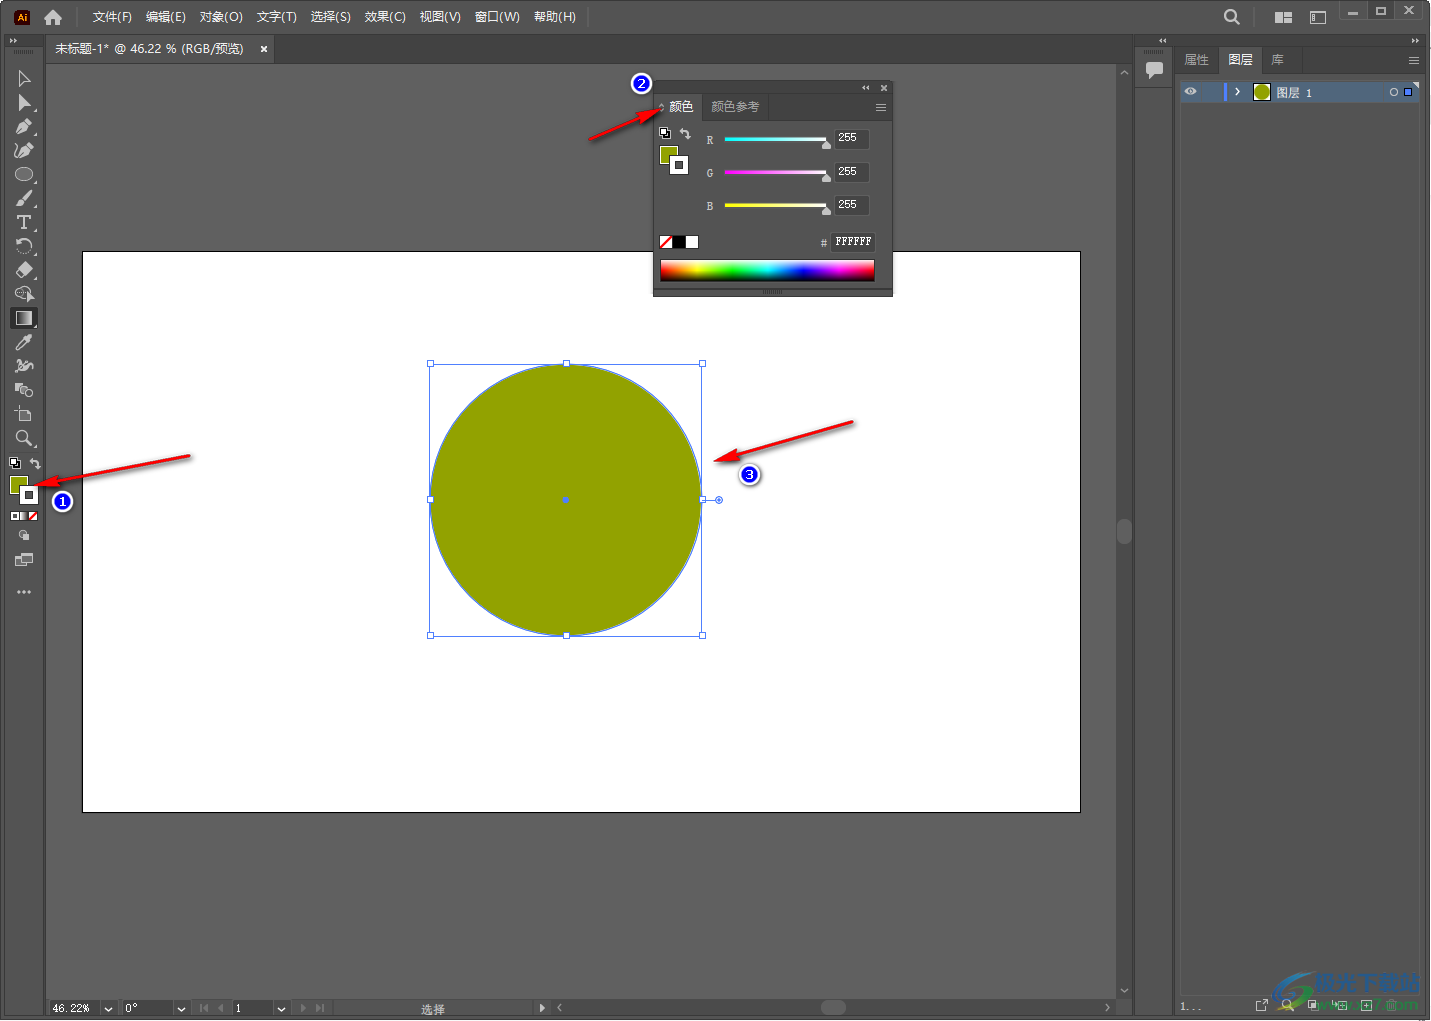
Task: Open the Arrange Documents icon
Action: click(1283, 17)
